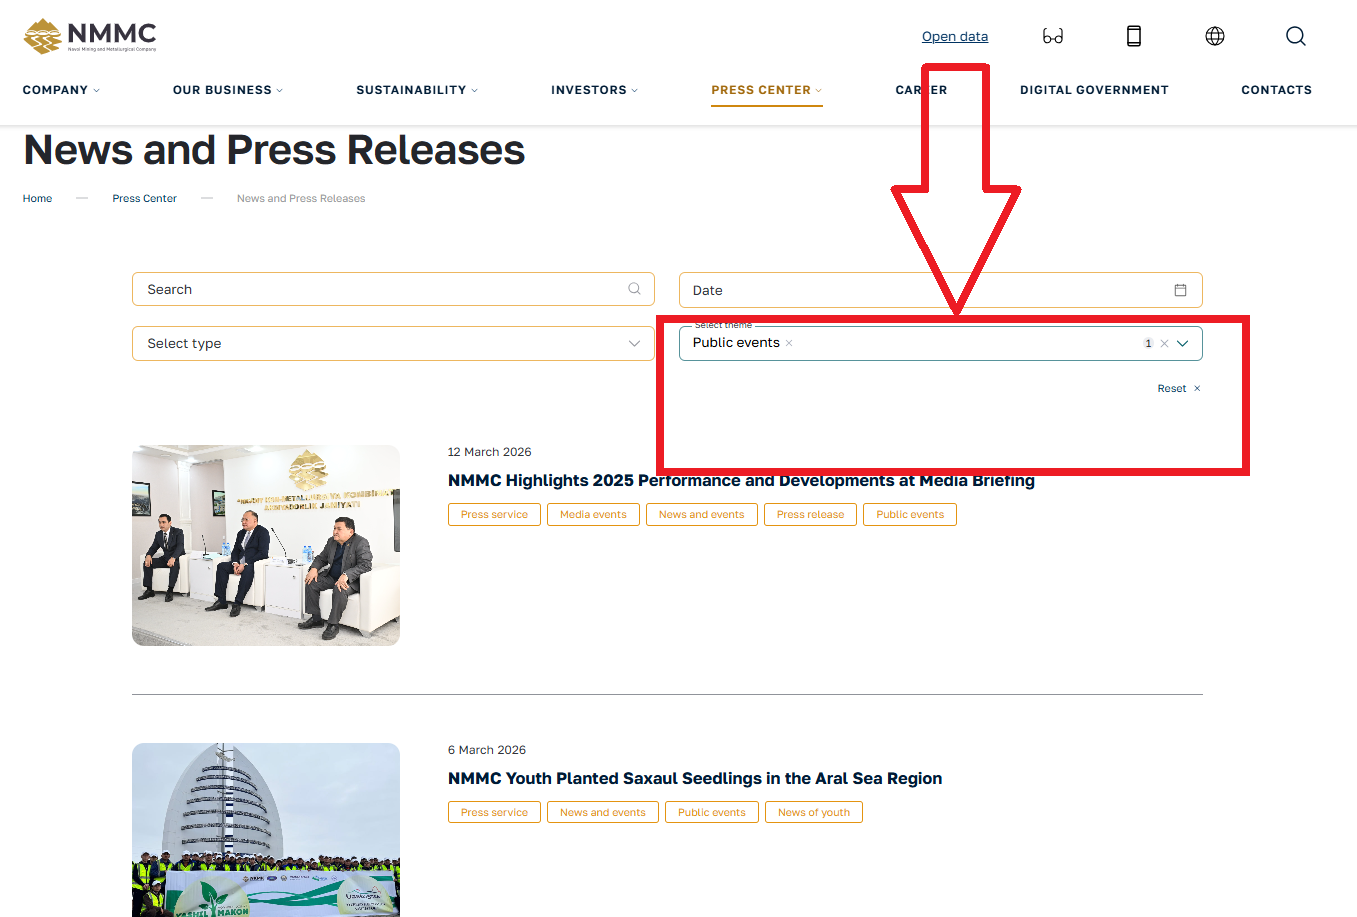Open the NMMC Youth Planted Saxaul article
1357x917 pixels.
pyautogui.click(x=695, y=779)
